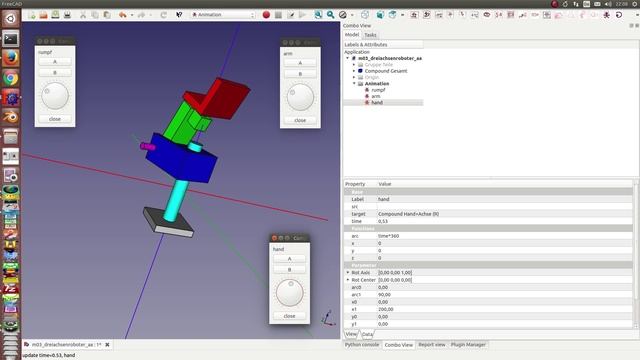Image resolution: width=640 pixels, height=360 pixels.
Task: Click the Copy toolbar icon
Action: pos(95,15)
